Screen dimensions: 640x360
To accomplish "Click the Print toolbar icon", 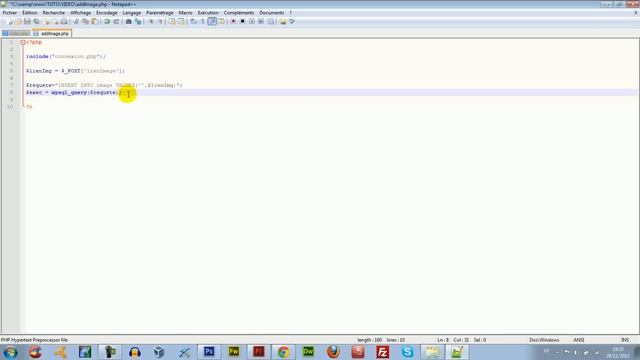I will tap(64, 21).
